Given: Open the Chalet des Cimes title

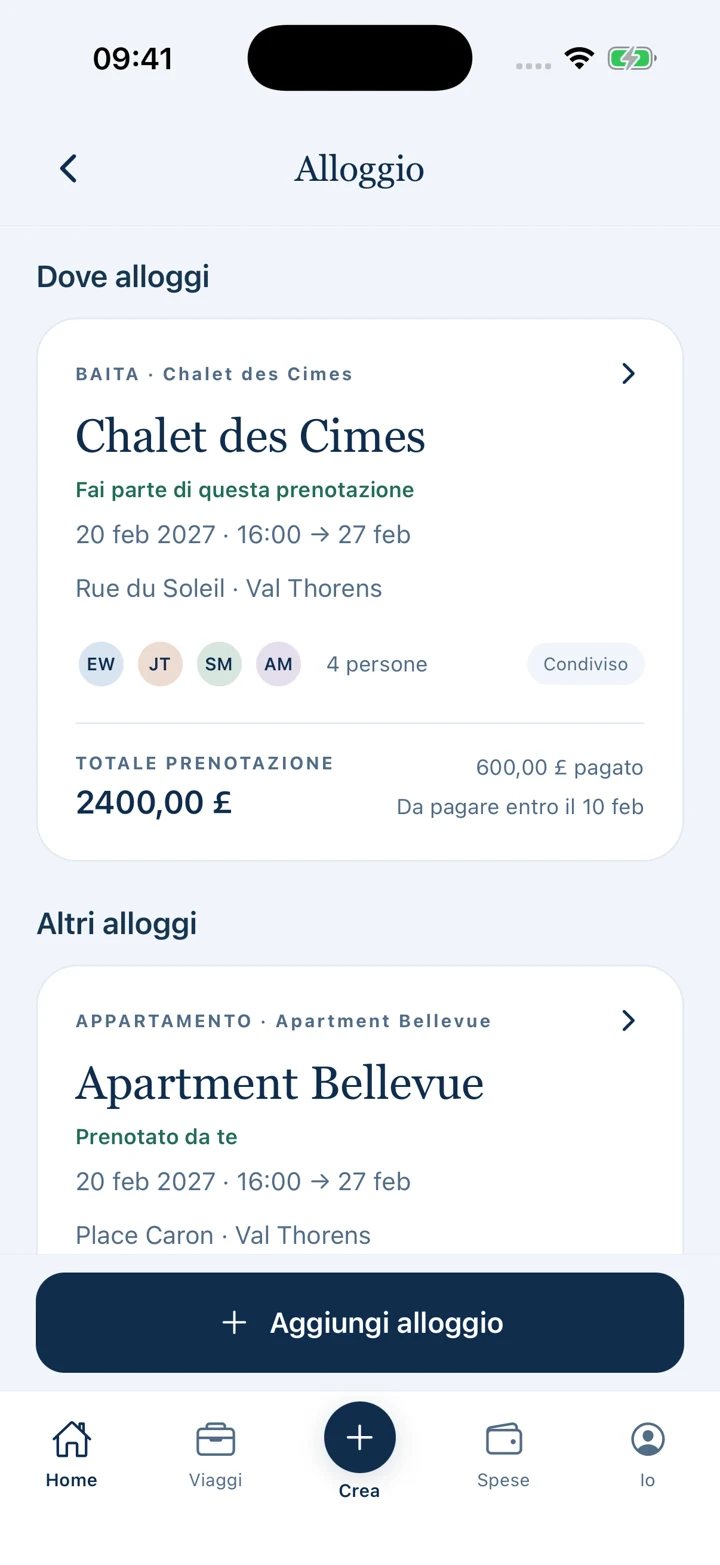Looking at the screenshot, I should pyautogui.click(x=251, y=436).
